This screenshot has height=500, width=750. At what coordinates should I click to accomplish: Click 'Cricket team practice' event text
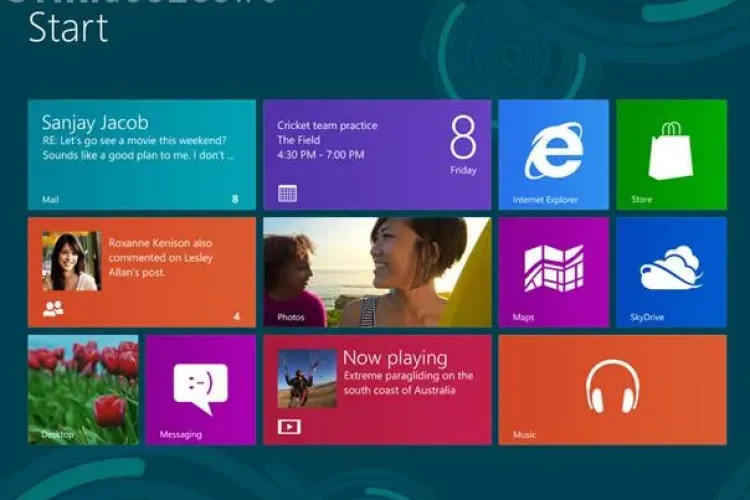(x=327, y=125)
